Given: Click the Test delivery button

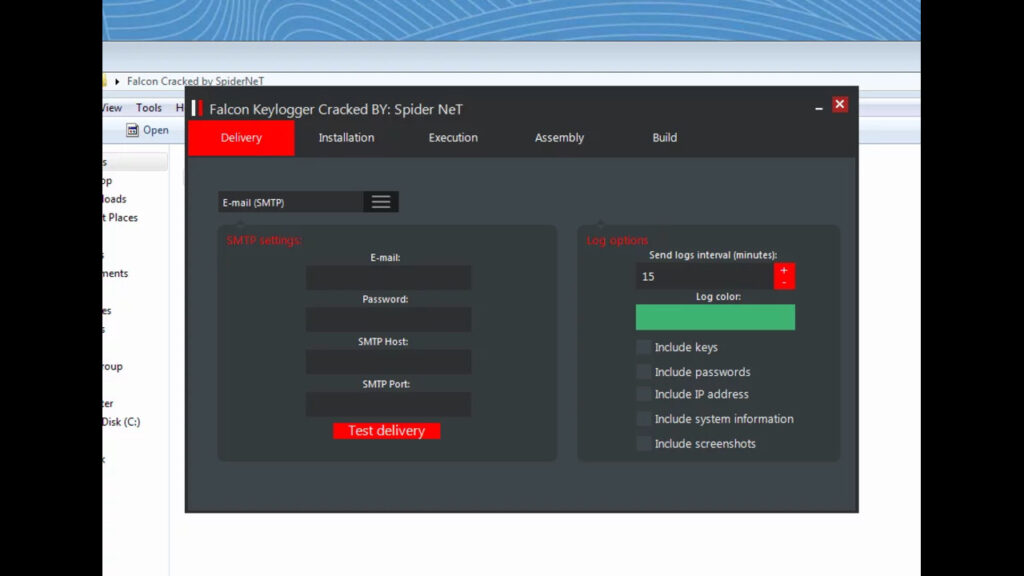Looking at the screenshot, I should 387,431.
